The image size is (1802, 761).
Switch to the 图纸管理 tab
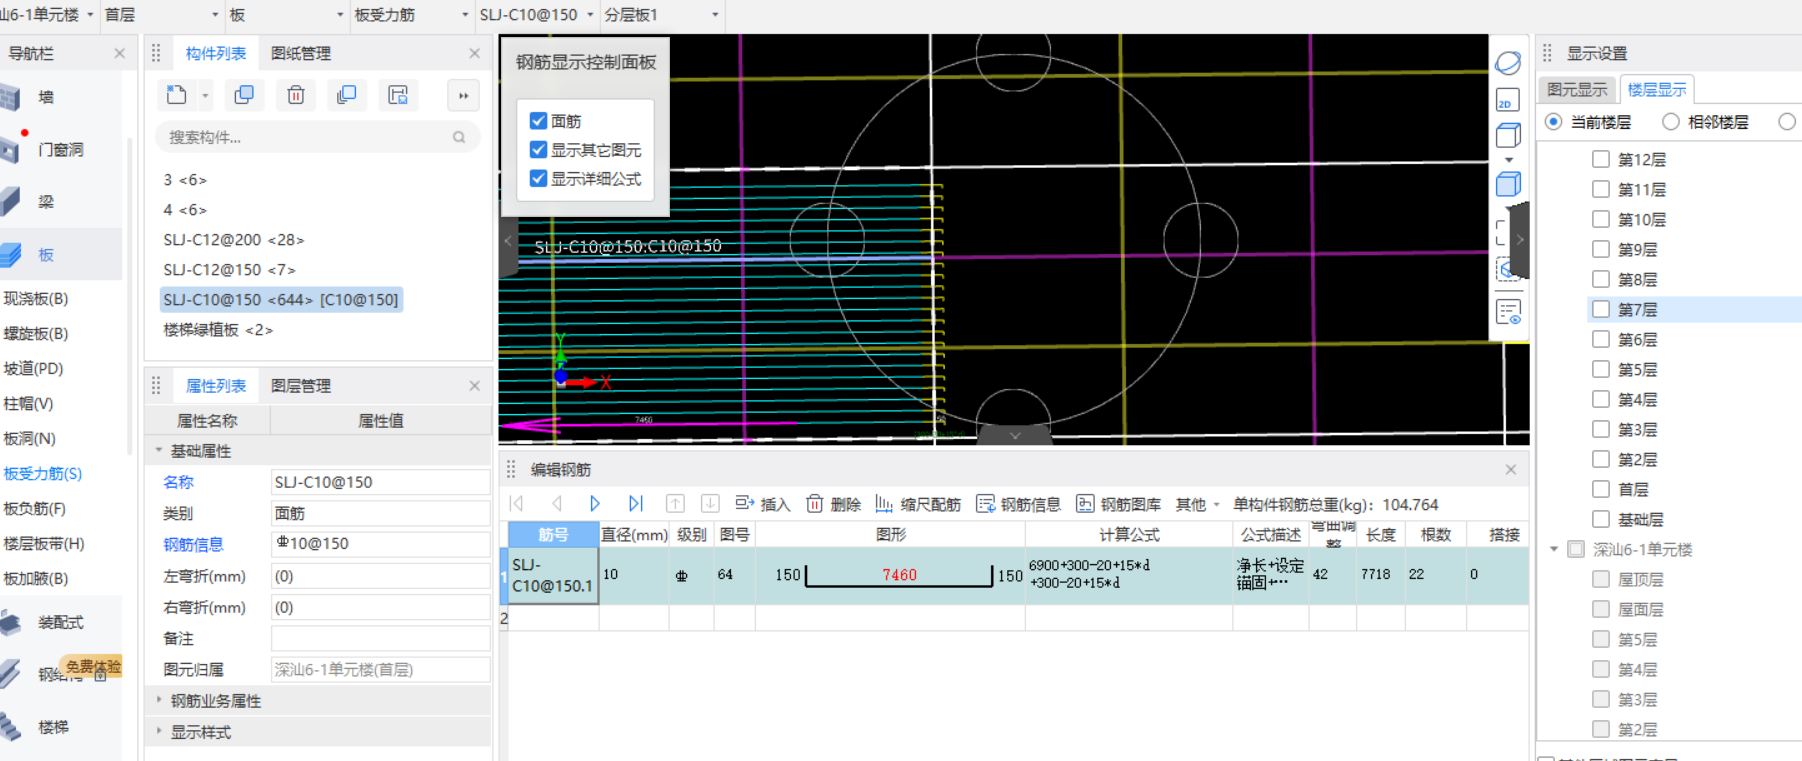(300, 53)
